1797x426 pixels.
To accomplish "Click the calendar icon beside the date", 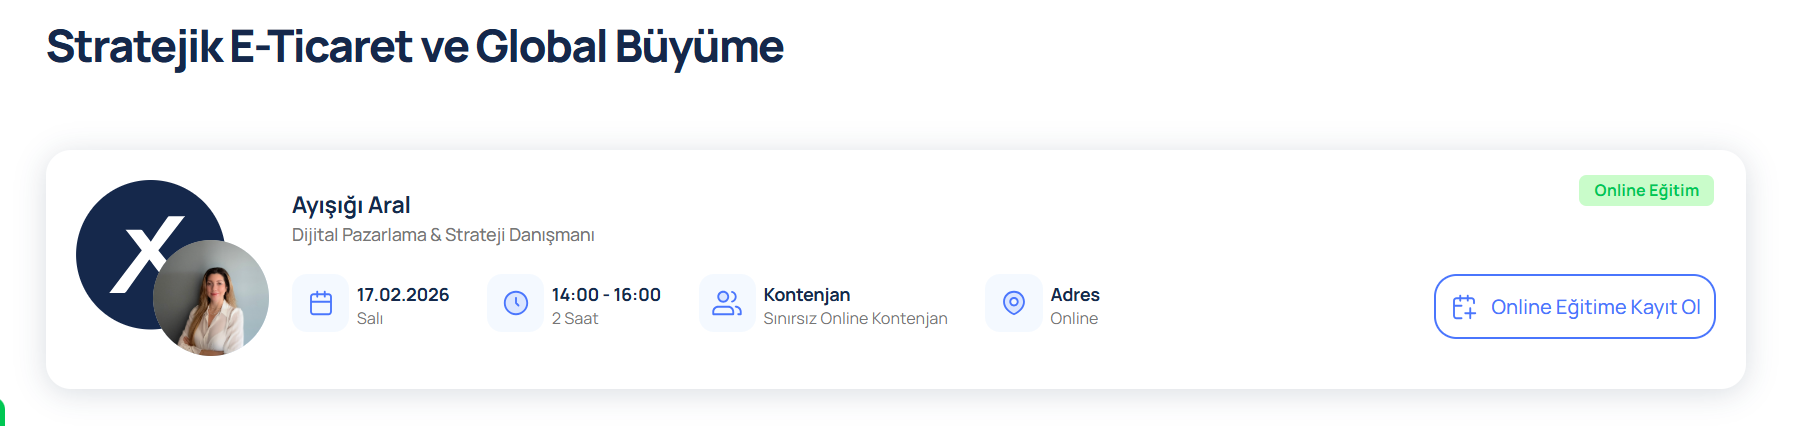I will (321, 303).
